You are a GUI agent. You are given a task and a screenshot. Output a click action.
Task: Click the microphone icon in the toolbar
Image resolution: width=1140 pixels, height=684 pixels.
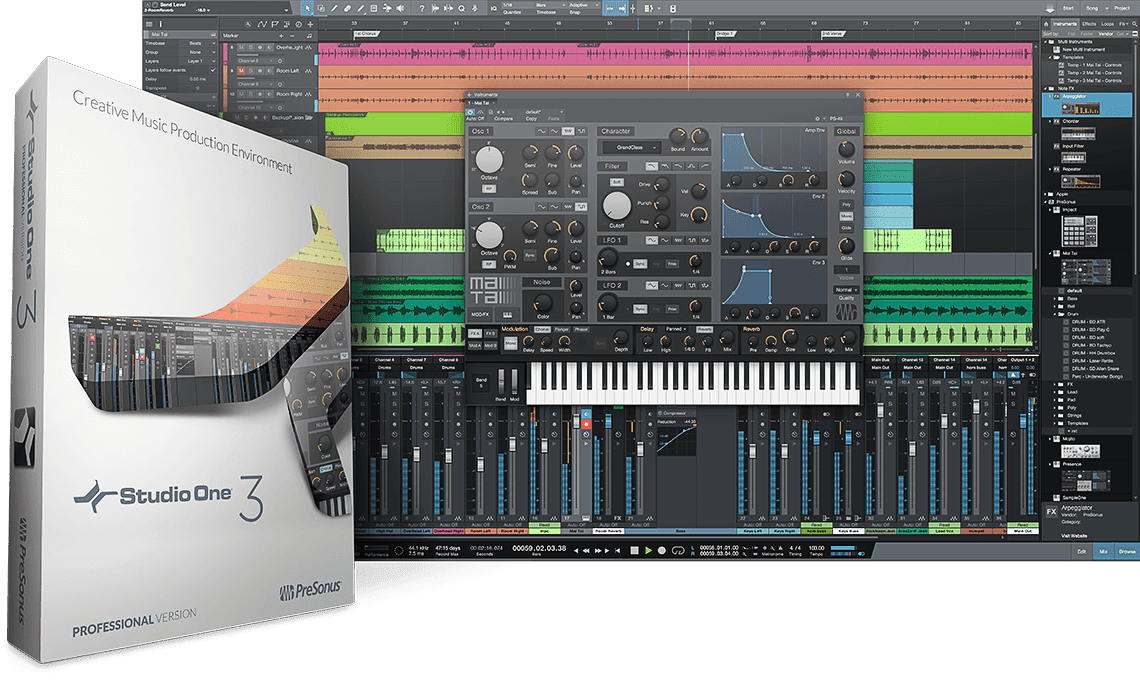[x=475, y=9]
